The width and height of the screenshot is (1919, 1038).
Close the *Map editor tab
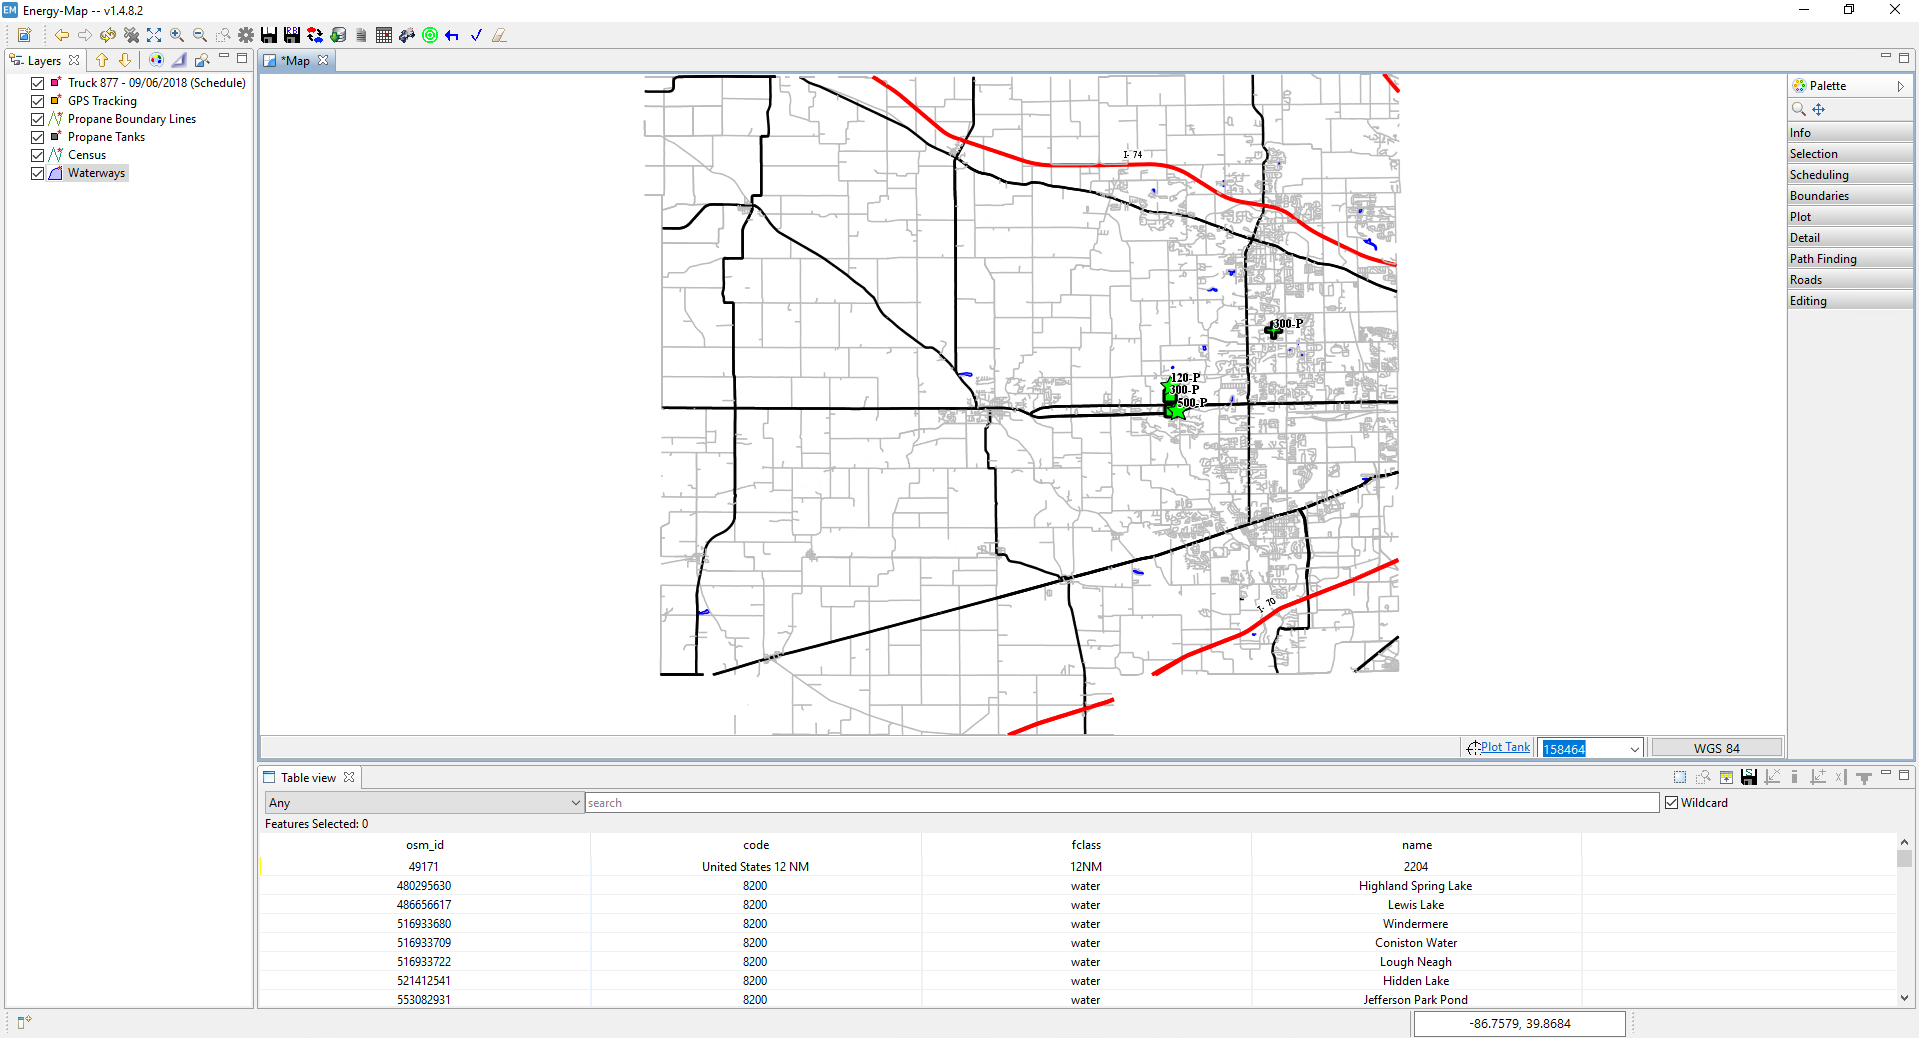[x=323, y=60]
